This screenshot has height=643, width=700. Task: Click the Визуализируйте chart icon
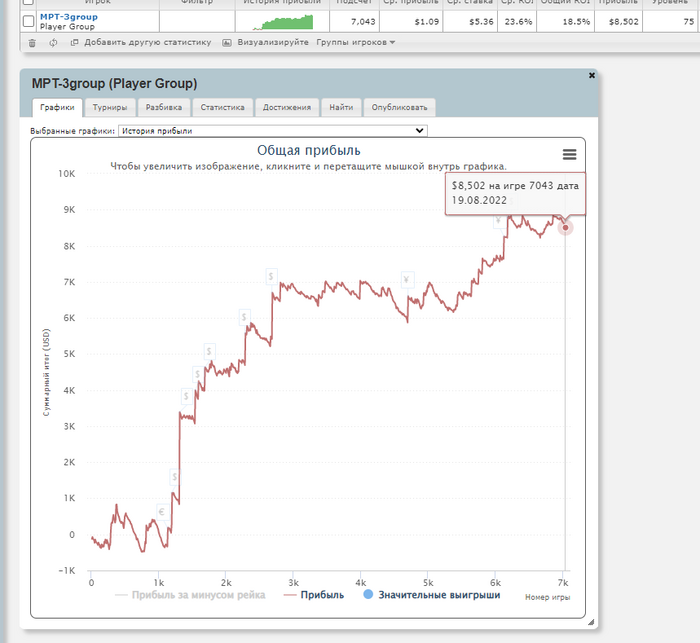[227, 43]
